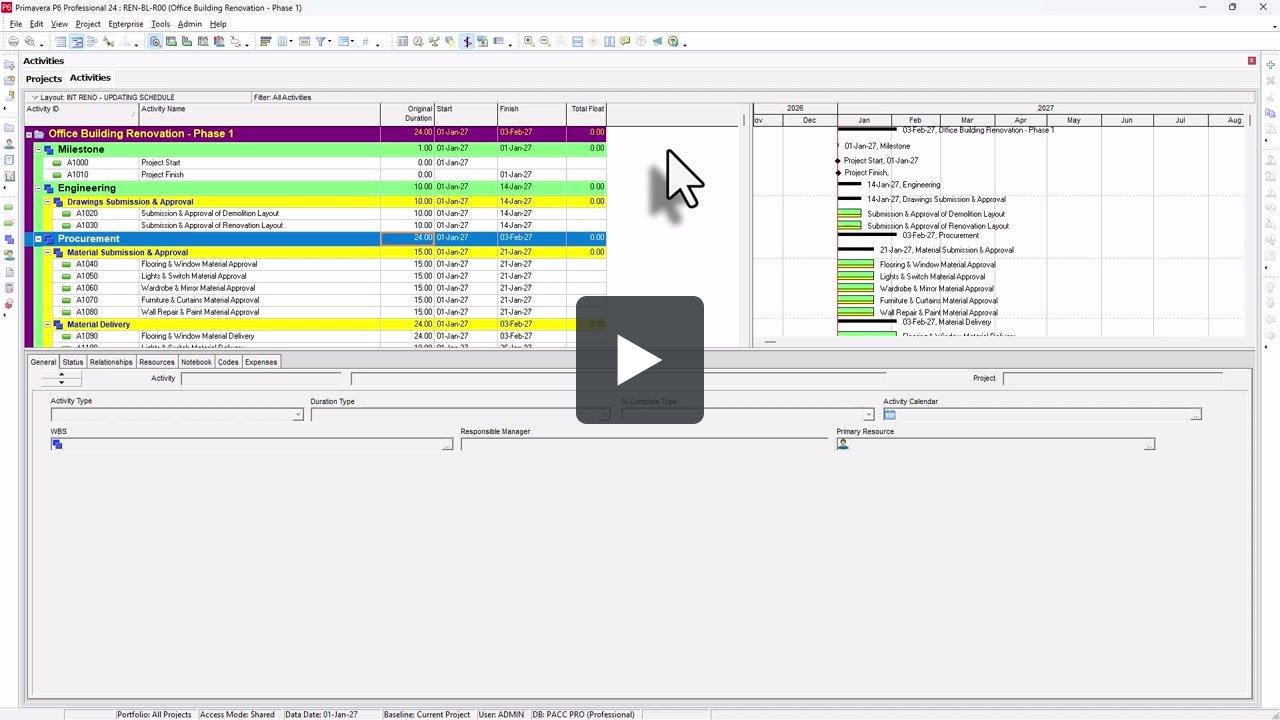Open the Activity Type dropdown
Viewport: 1280px width, 720px height.
(298, 415)
